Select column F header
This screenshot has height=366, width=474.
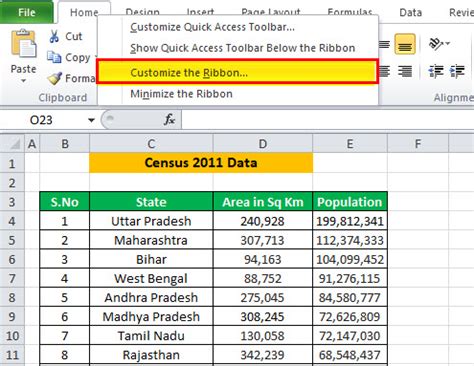point(418,144)
